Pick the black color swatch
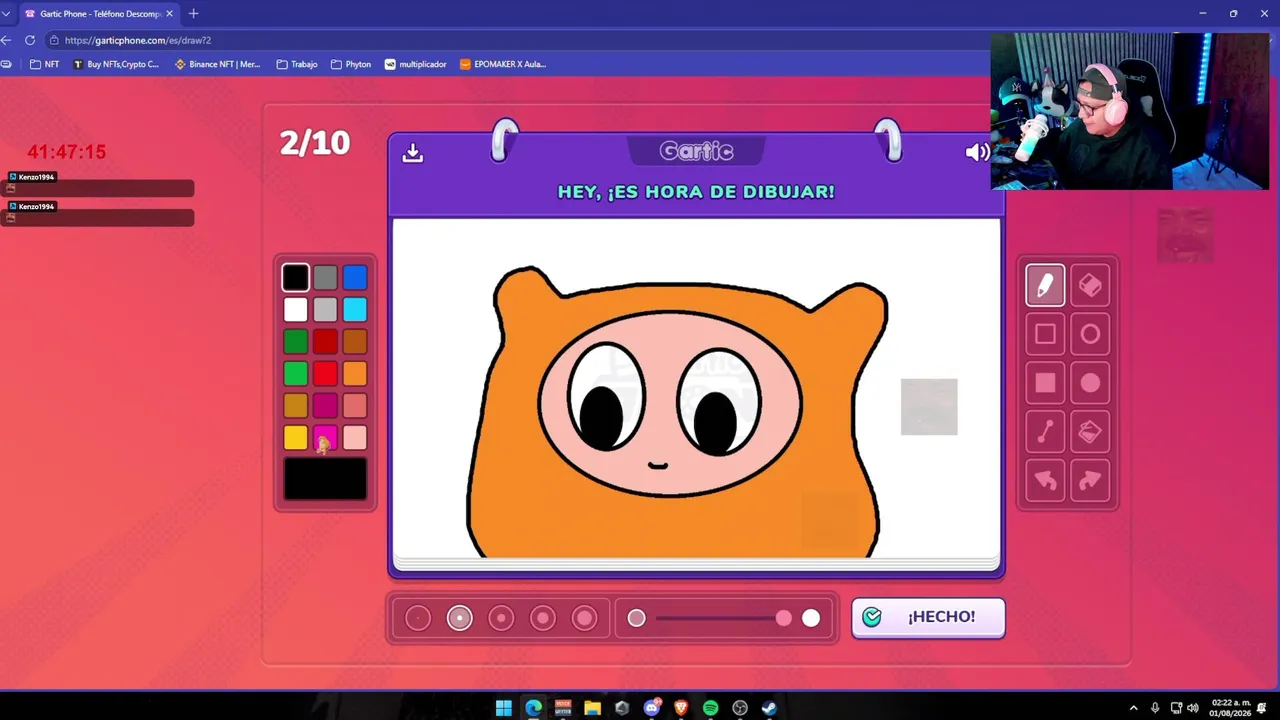 [295, 277]
